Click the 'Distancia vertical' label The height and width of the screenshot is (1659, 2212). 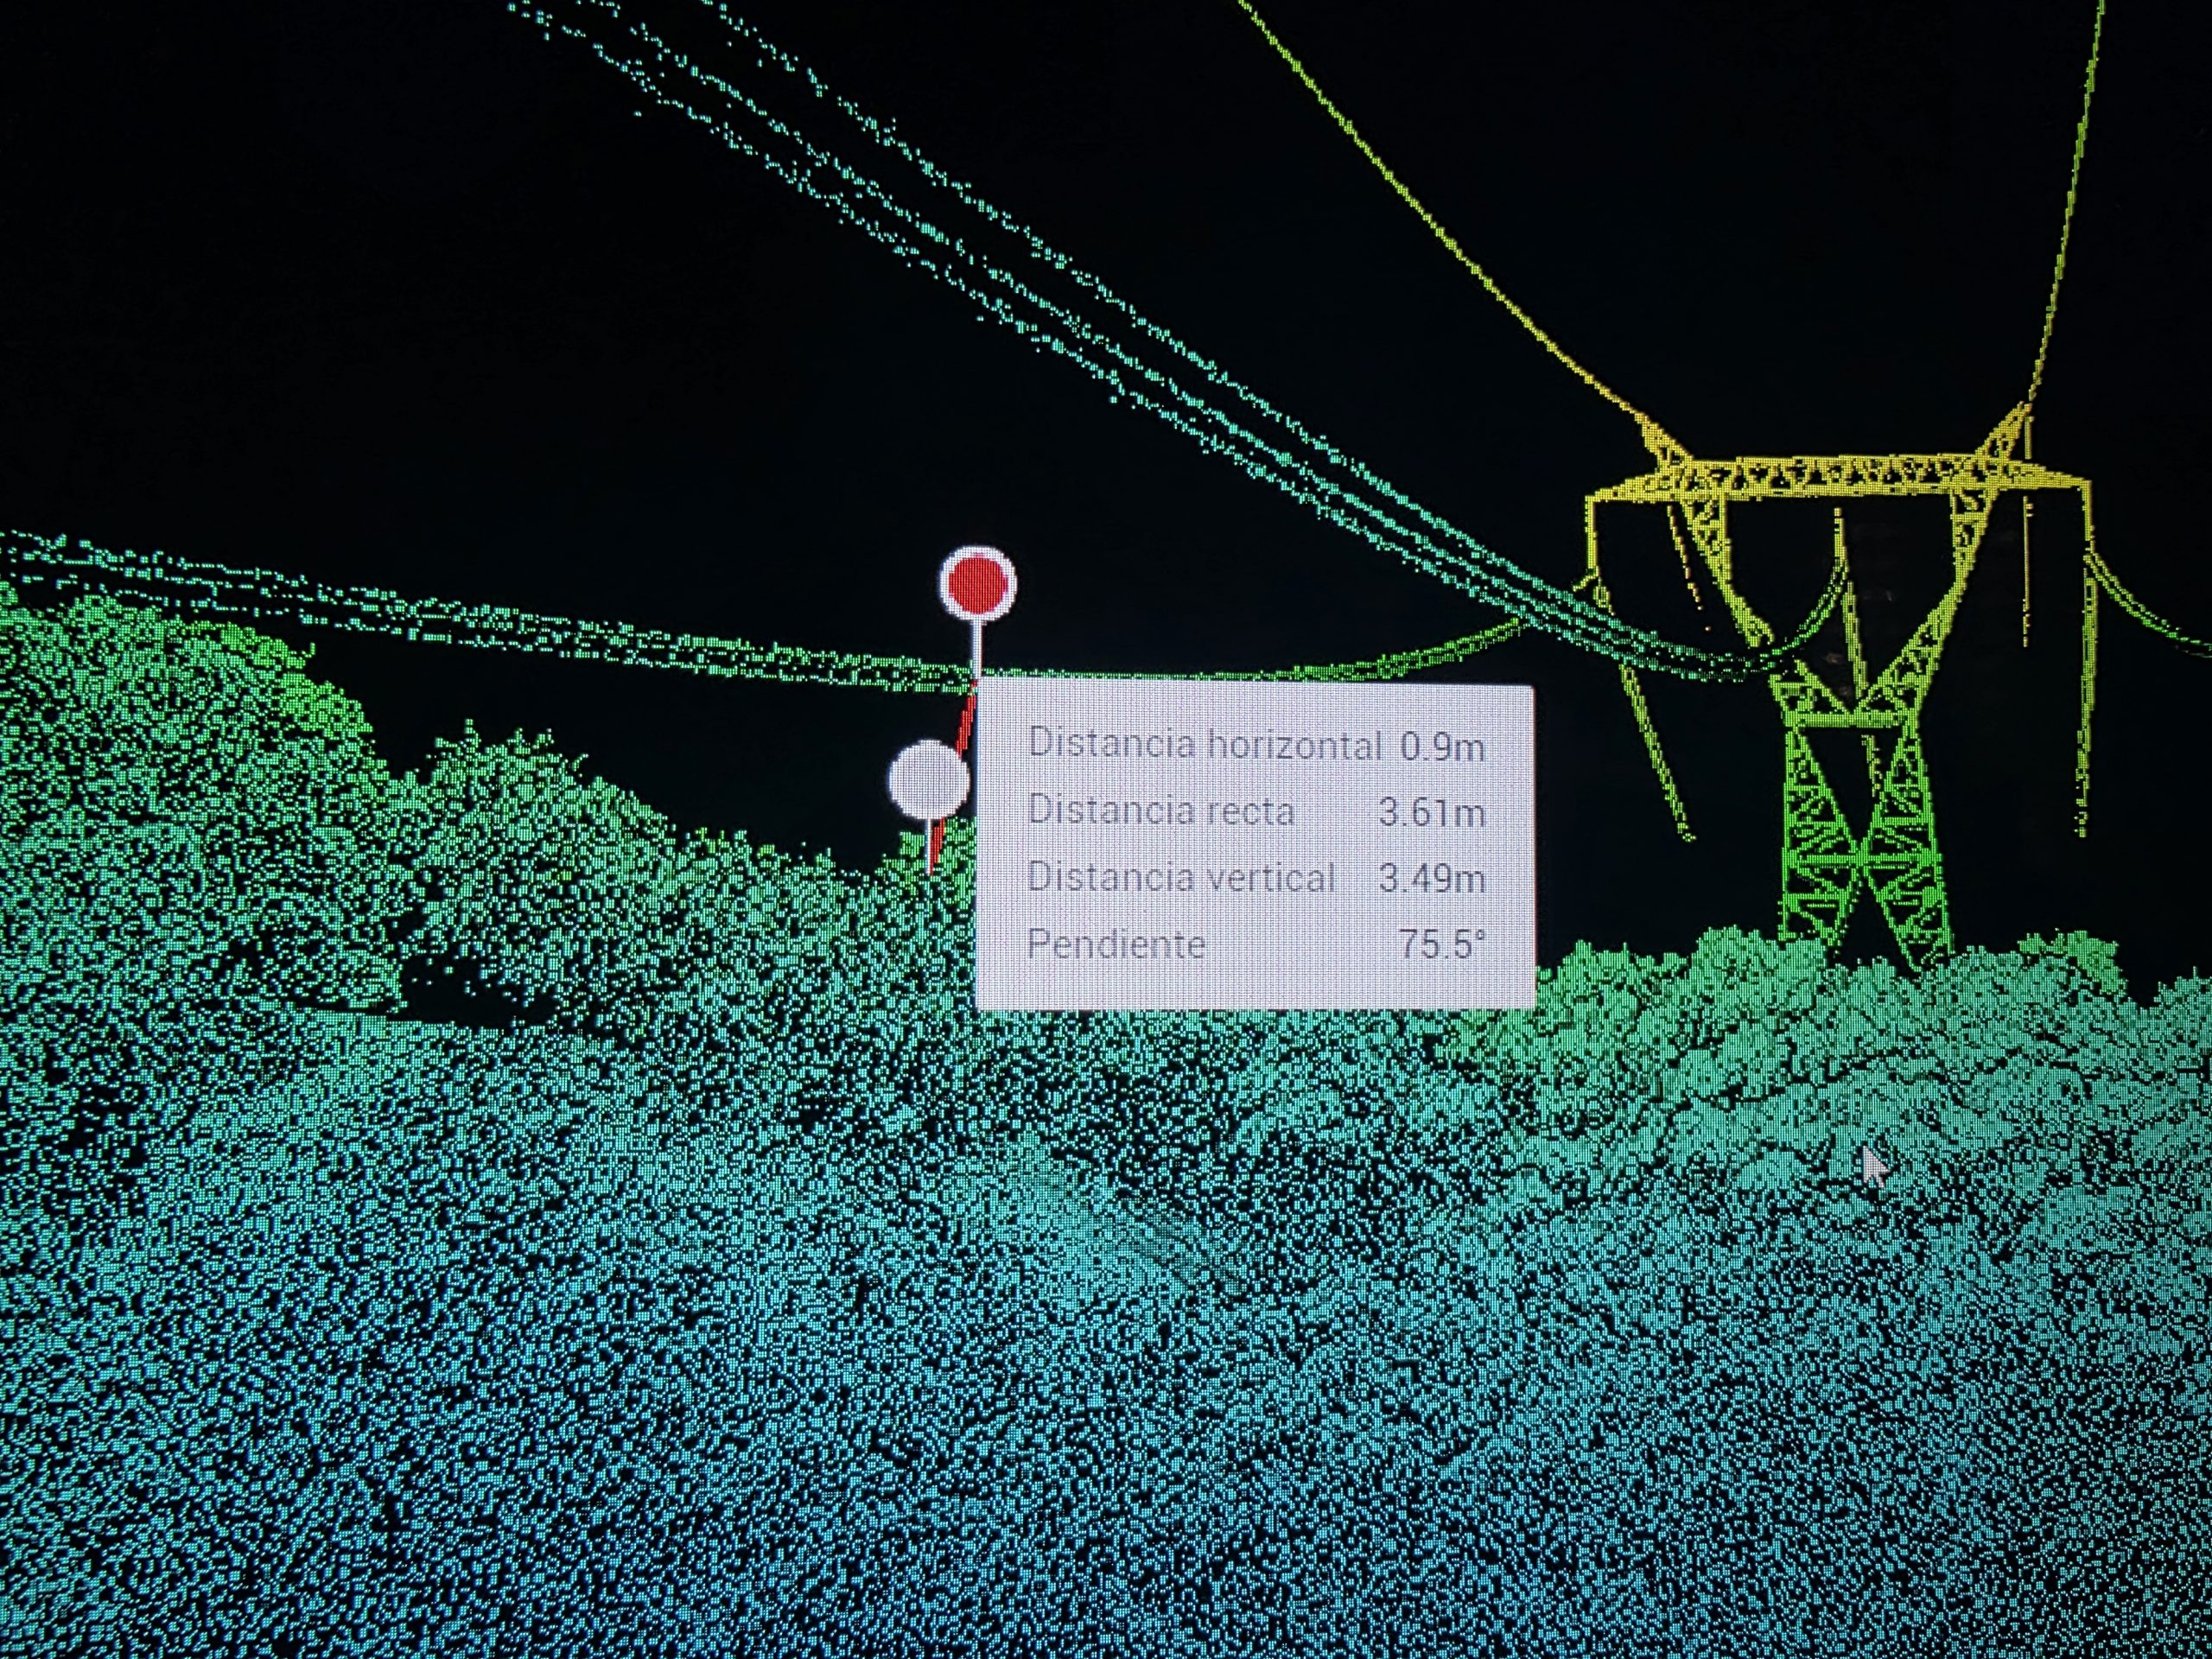click(x=1181, y=877)
